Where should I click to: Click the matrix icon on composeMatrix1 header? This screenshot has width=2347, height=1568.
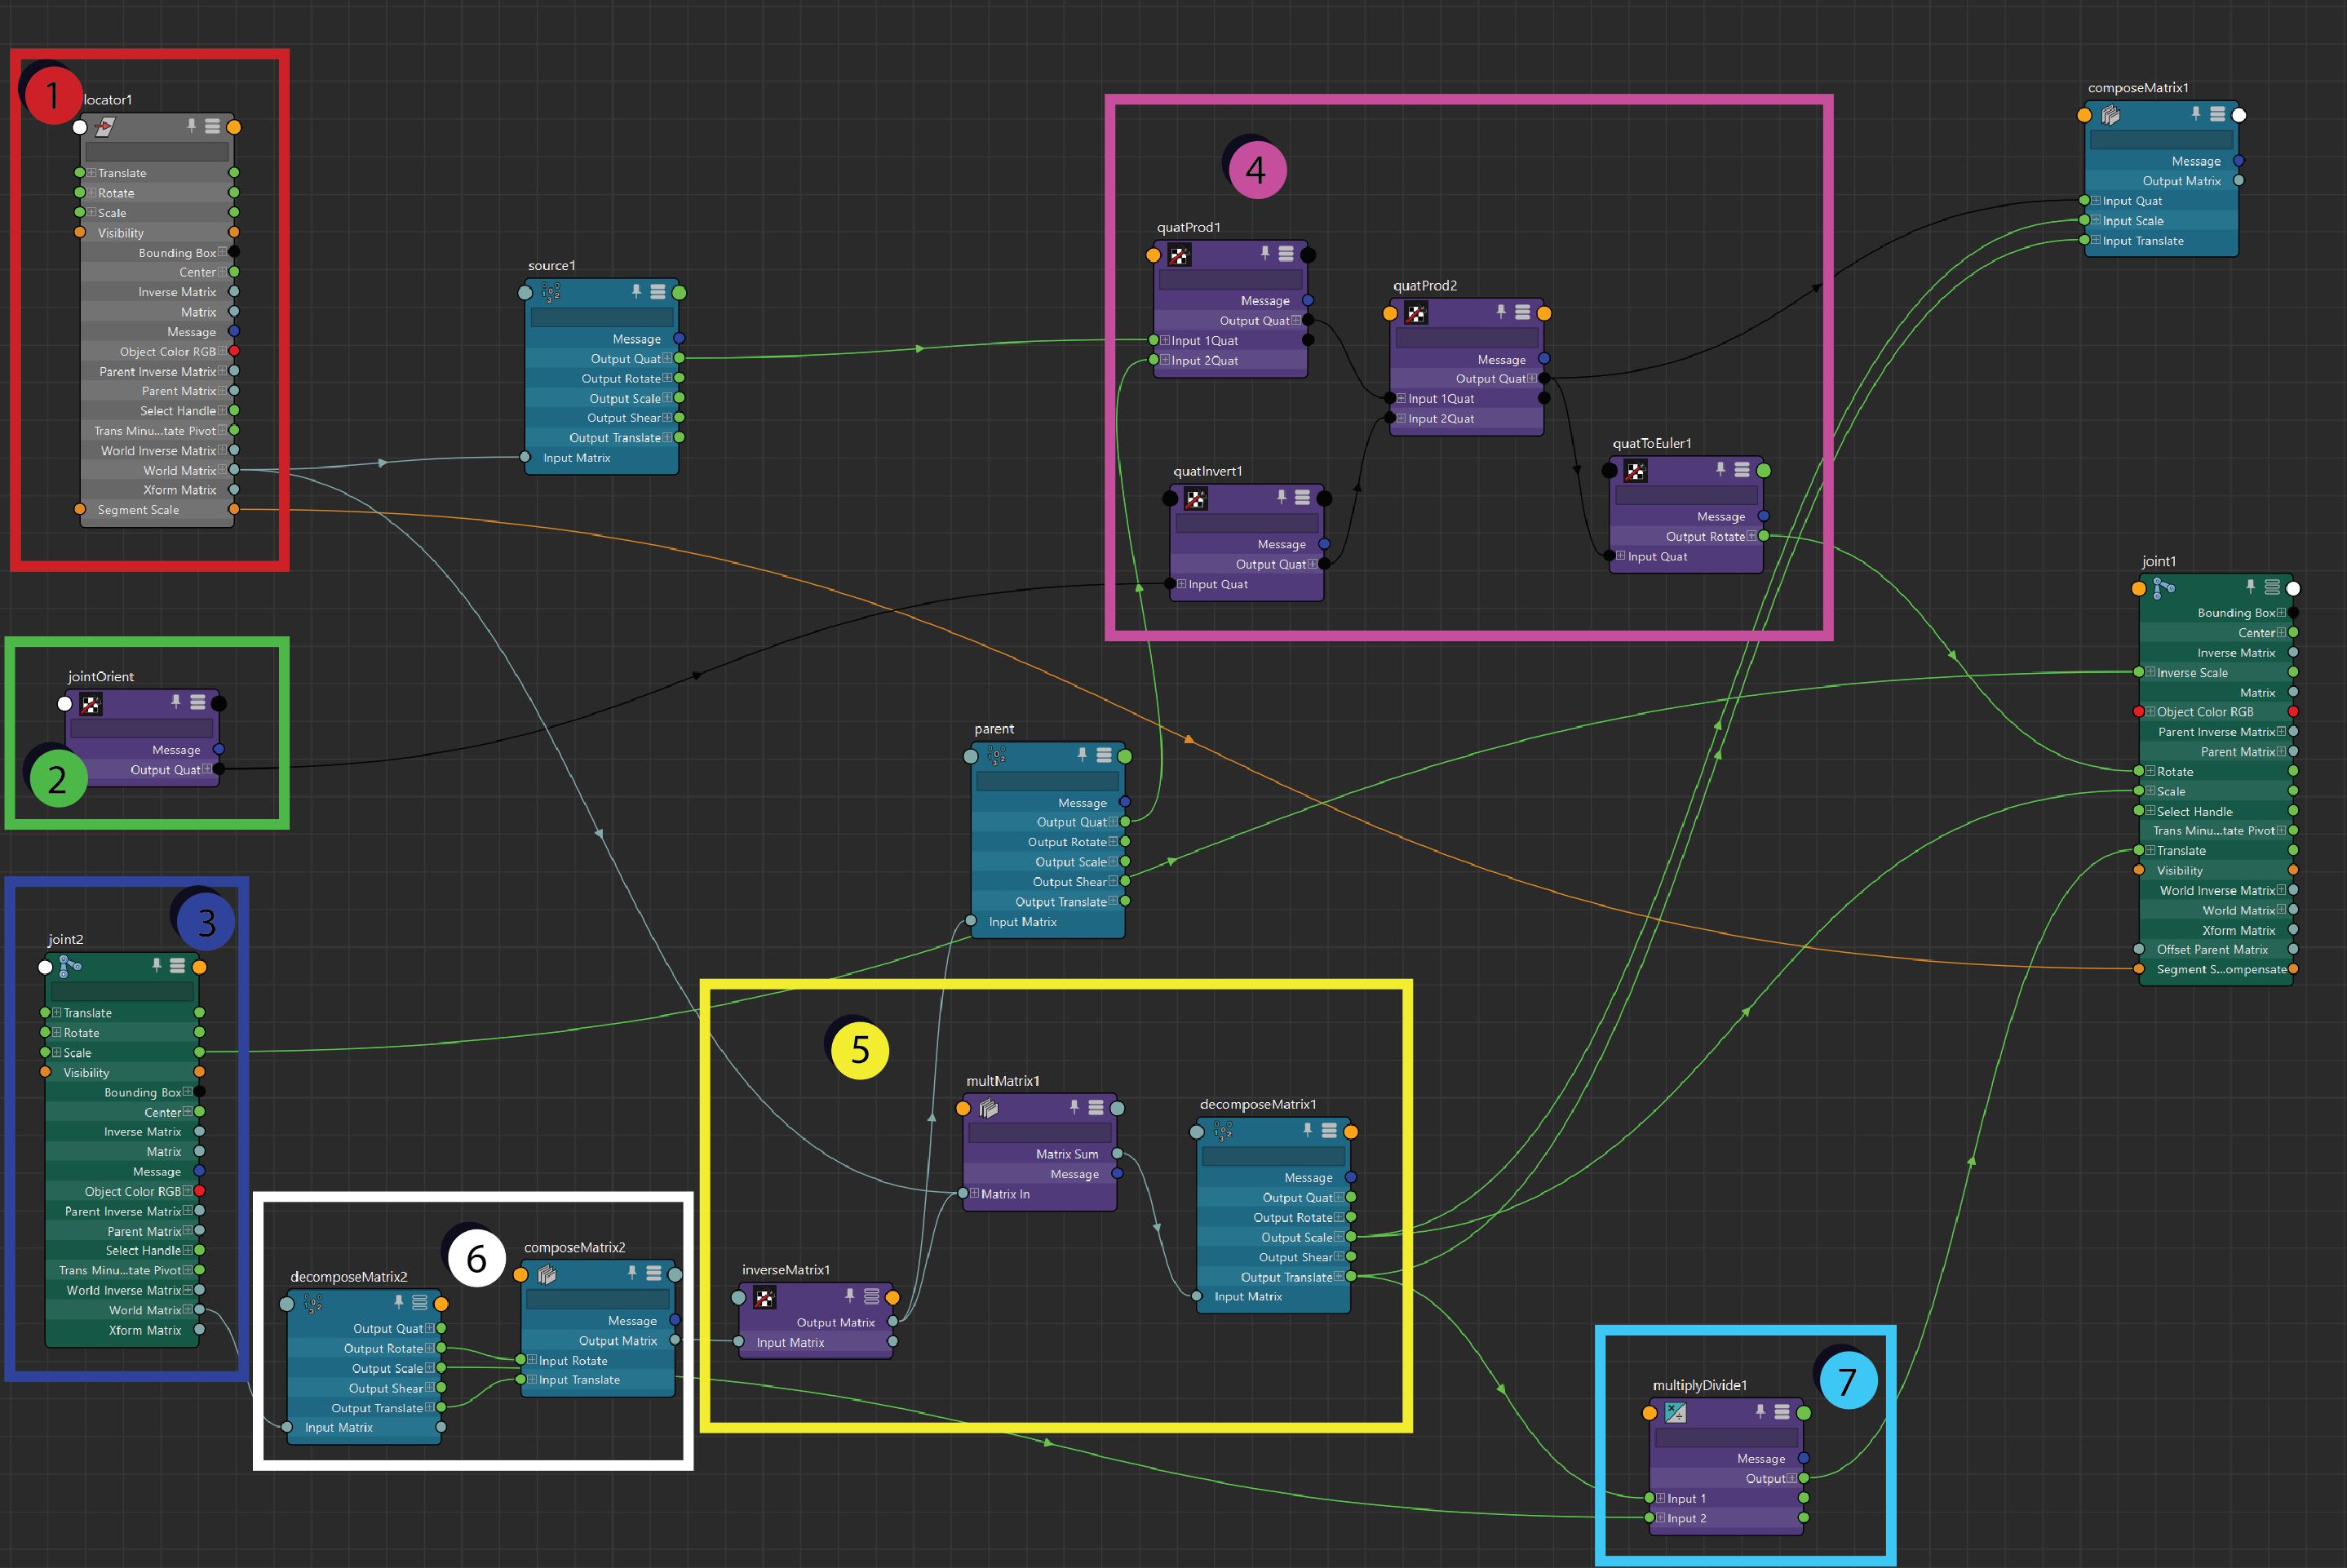(2112, 114)
